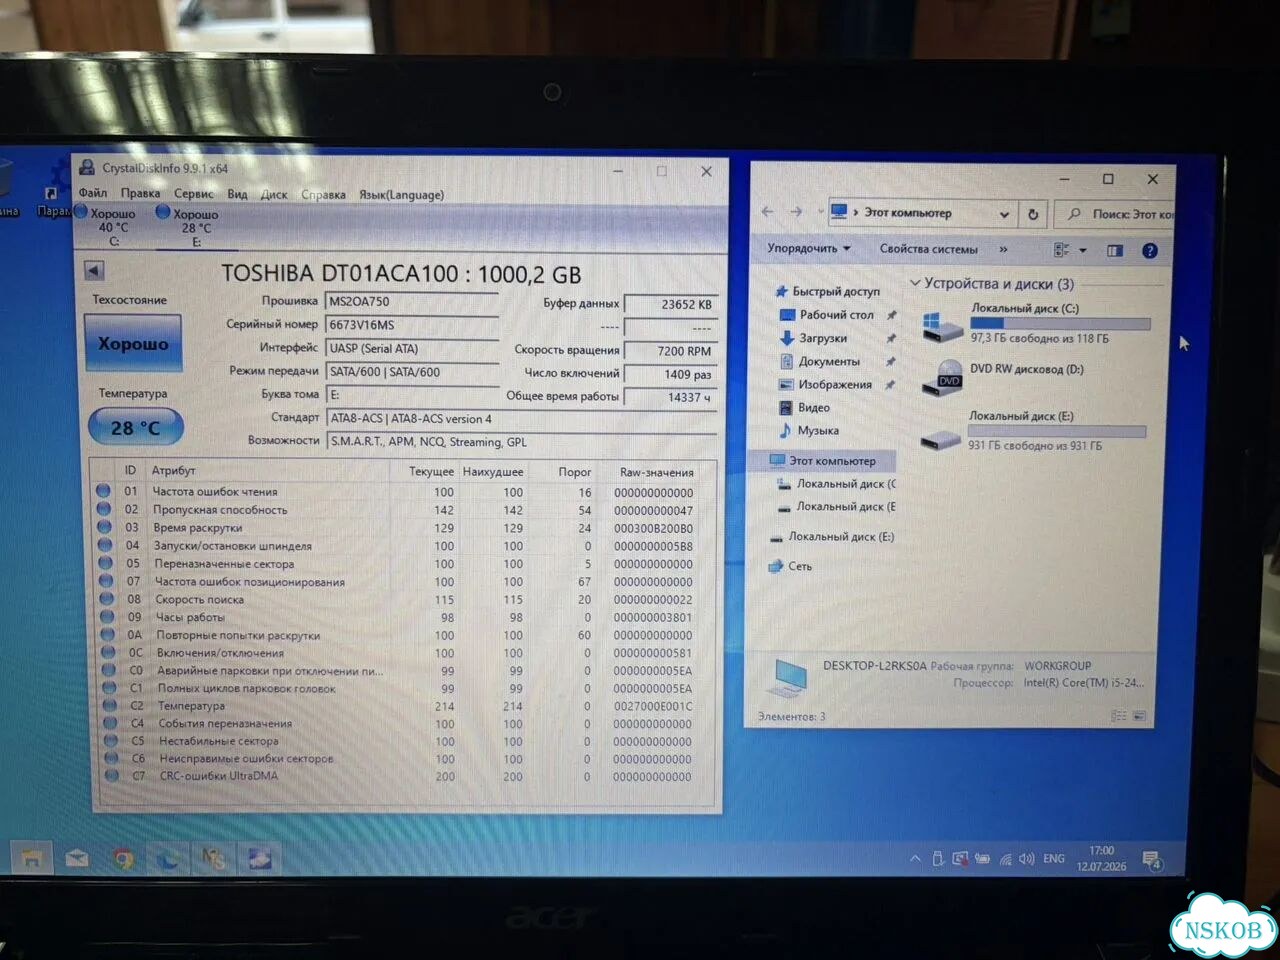The width and height of the screenshot is (1280, 960).
Task: Collapse the Устройства и диски group
Action: coord(915,283)
